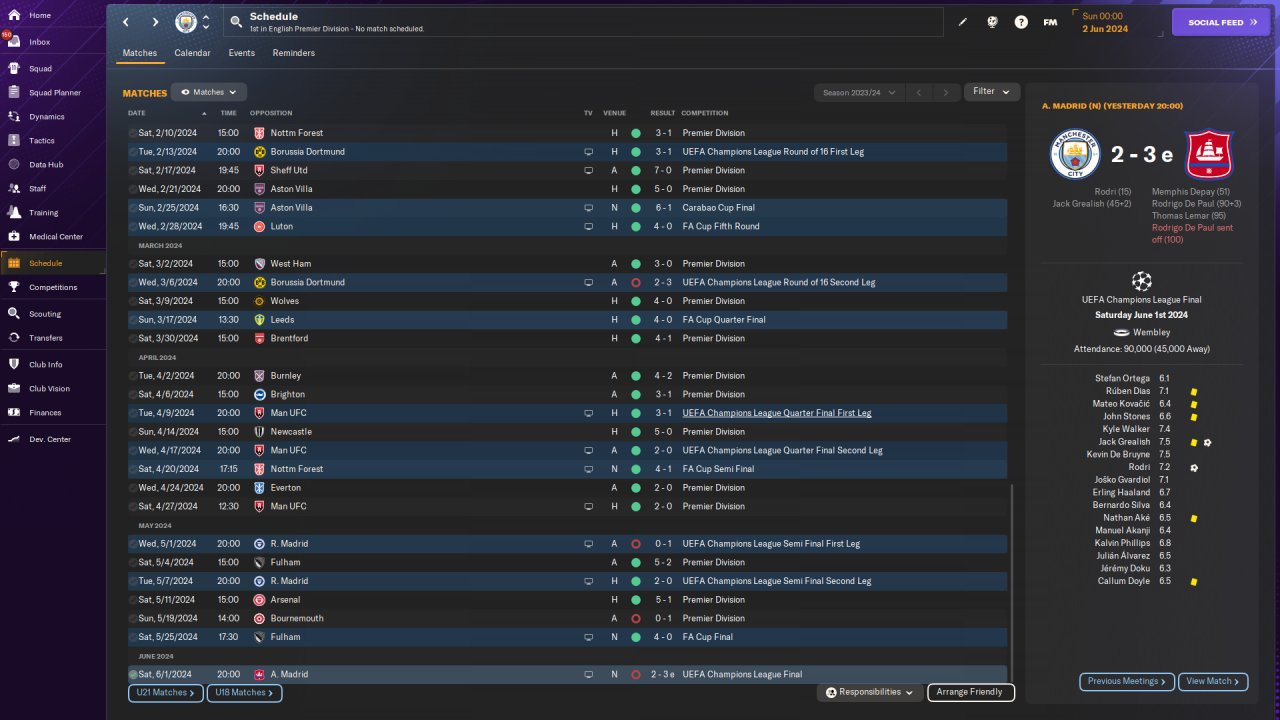
Task: Open the Finances sidebar icon
Action: (x=14, y=412)
